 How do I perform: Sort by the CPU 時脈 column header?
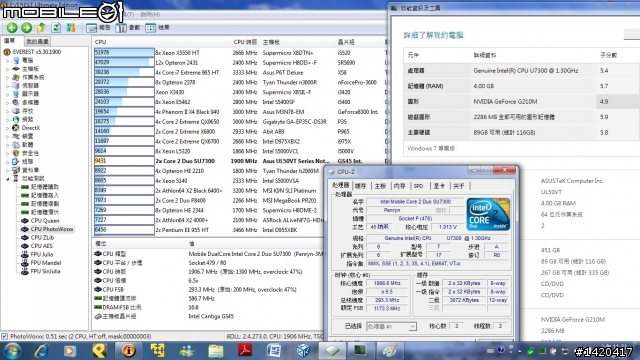coord(245,42)
